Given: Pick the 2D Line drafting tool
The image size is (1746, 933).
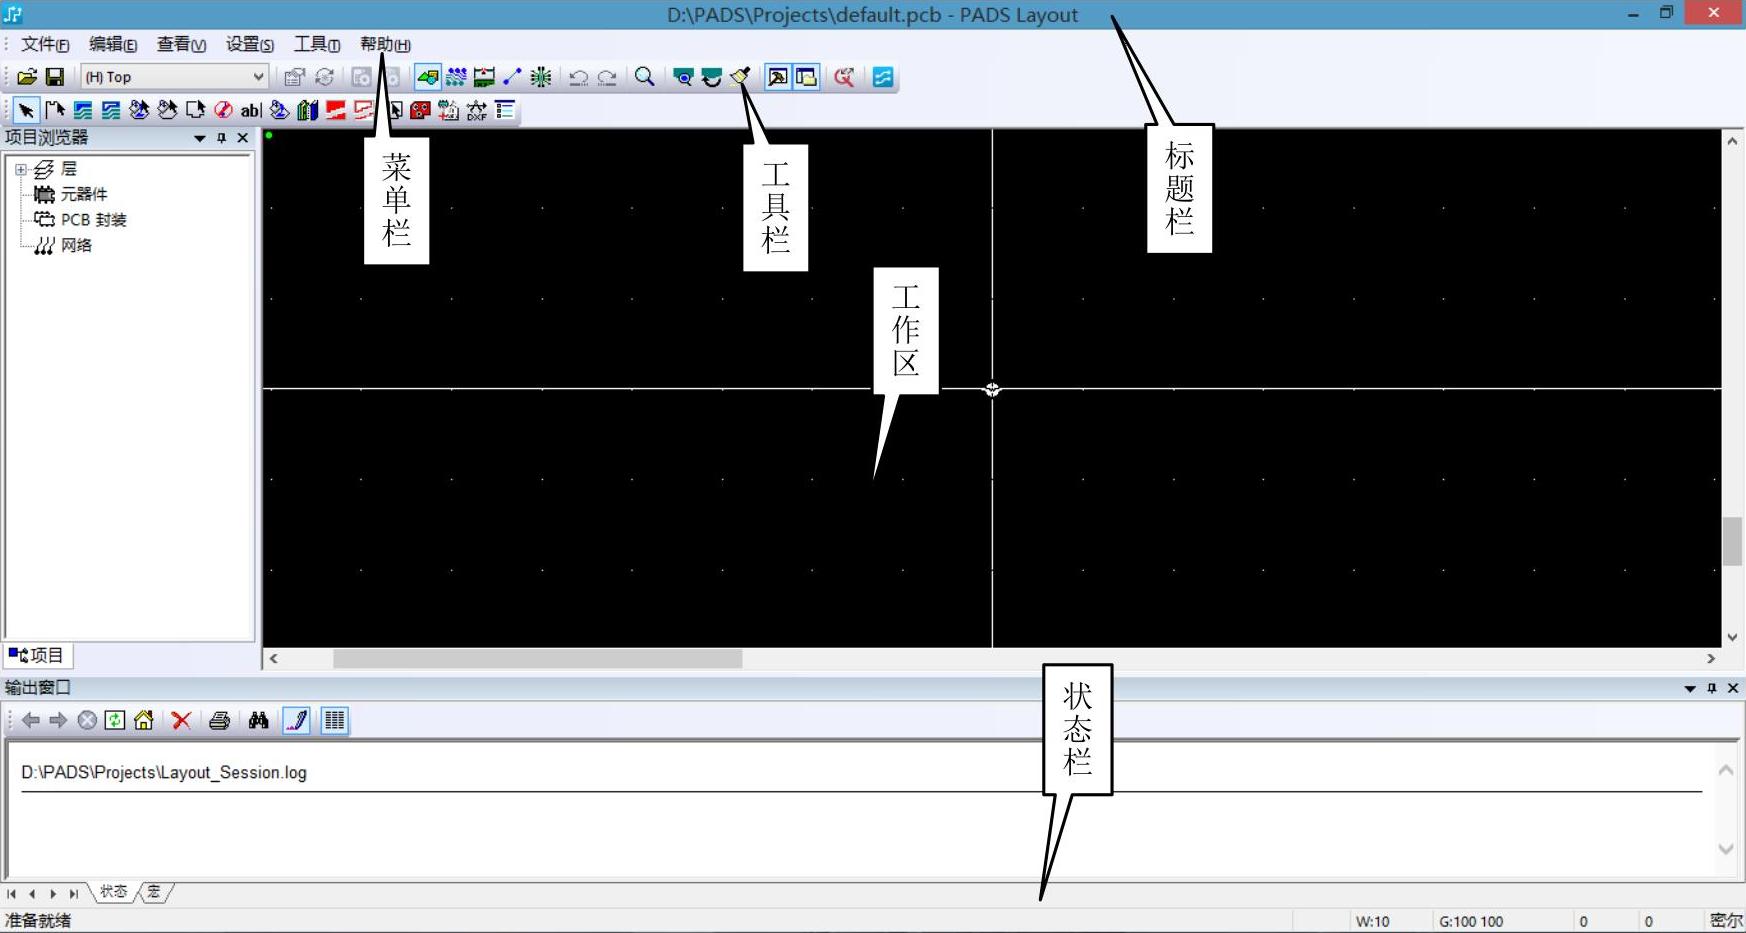Looking at the screenshot, I should tap(55, 110).
